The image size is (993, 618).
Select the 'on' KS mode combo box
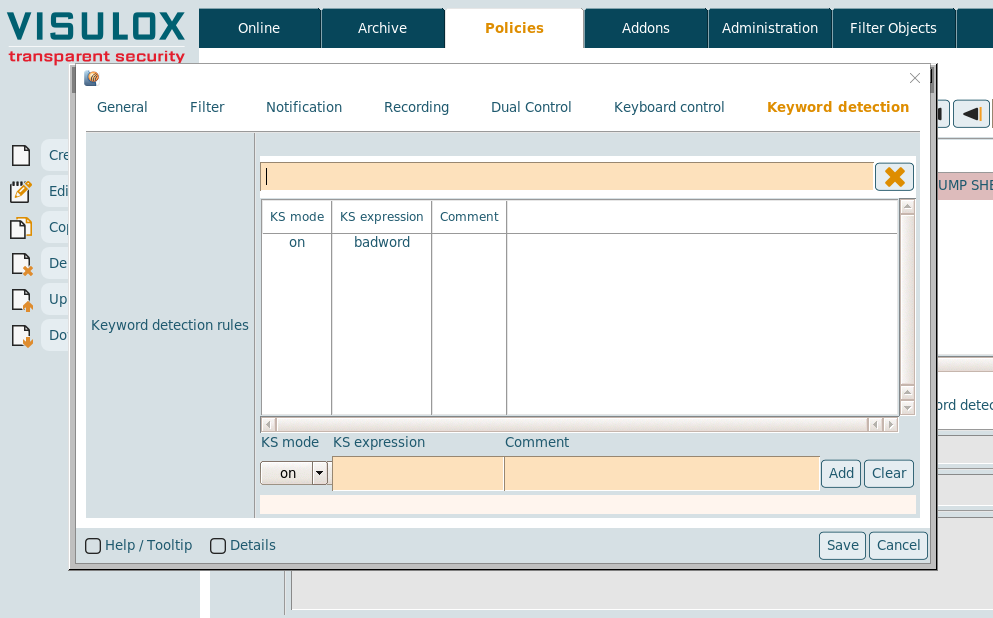click(x=287, y=473)
